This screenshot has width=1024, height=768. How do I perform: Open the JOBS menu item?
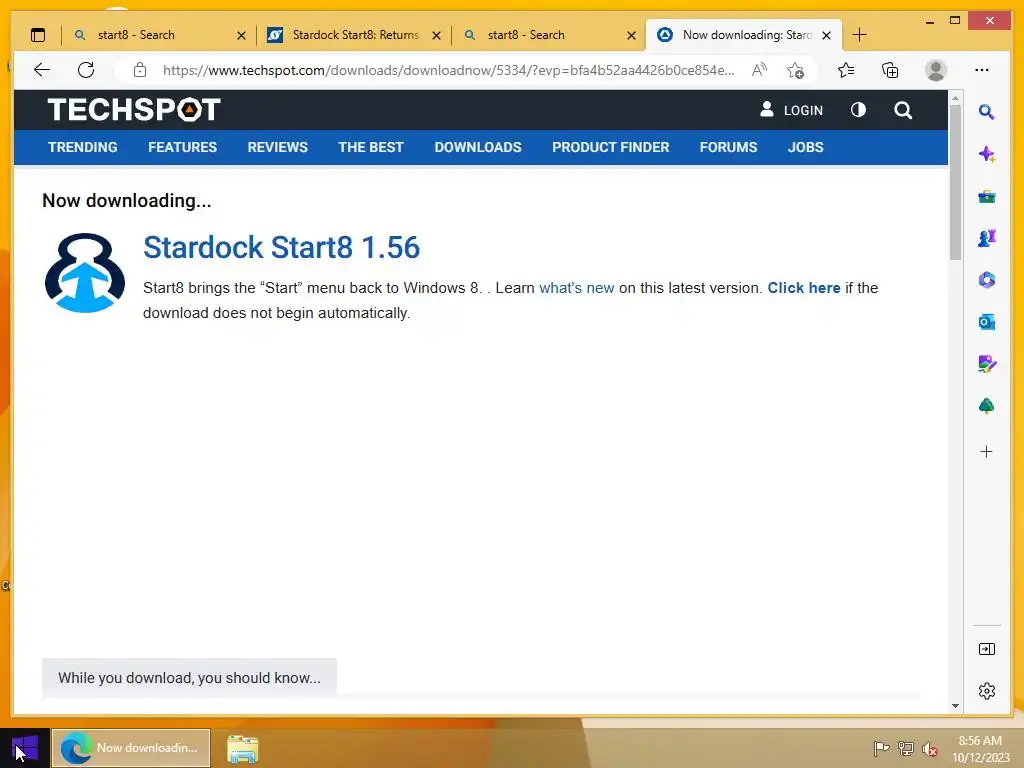805,147
